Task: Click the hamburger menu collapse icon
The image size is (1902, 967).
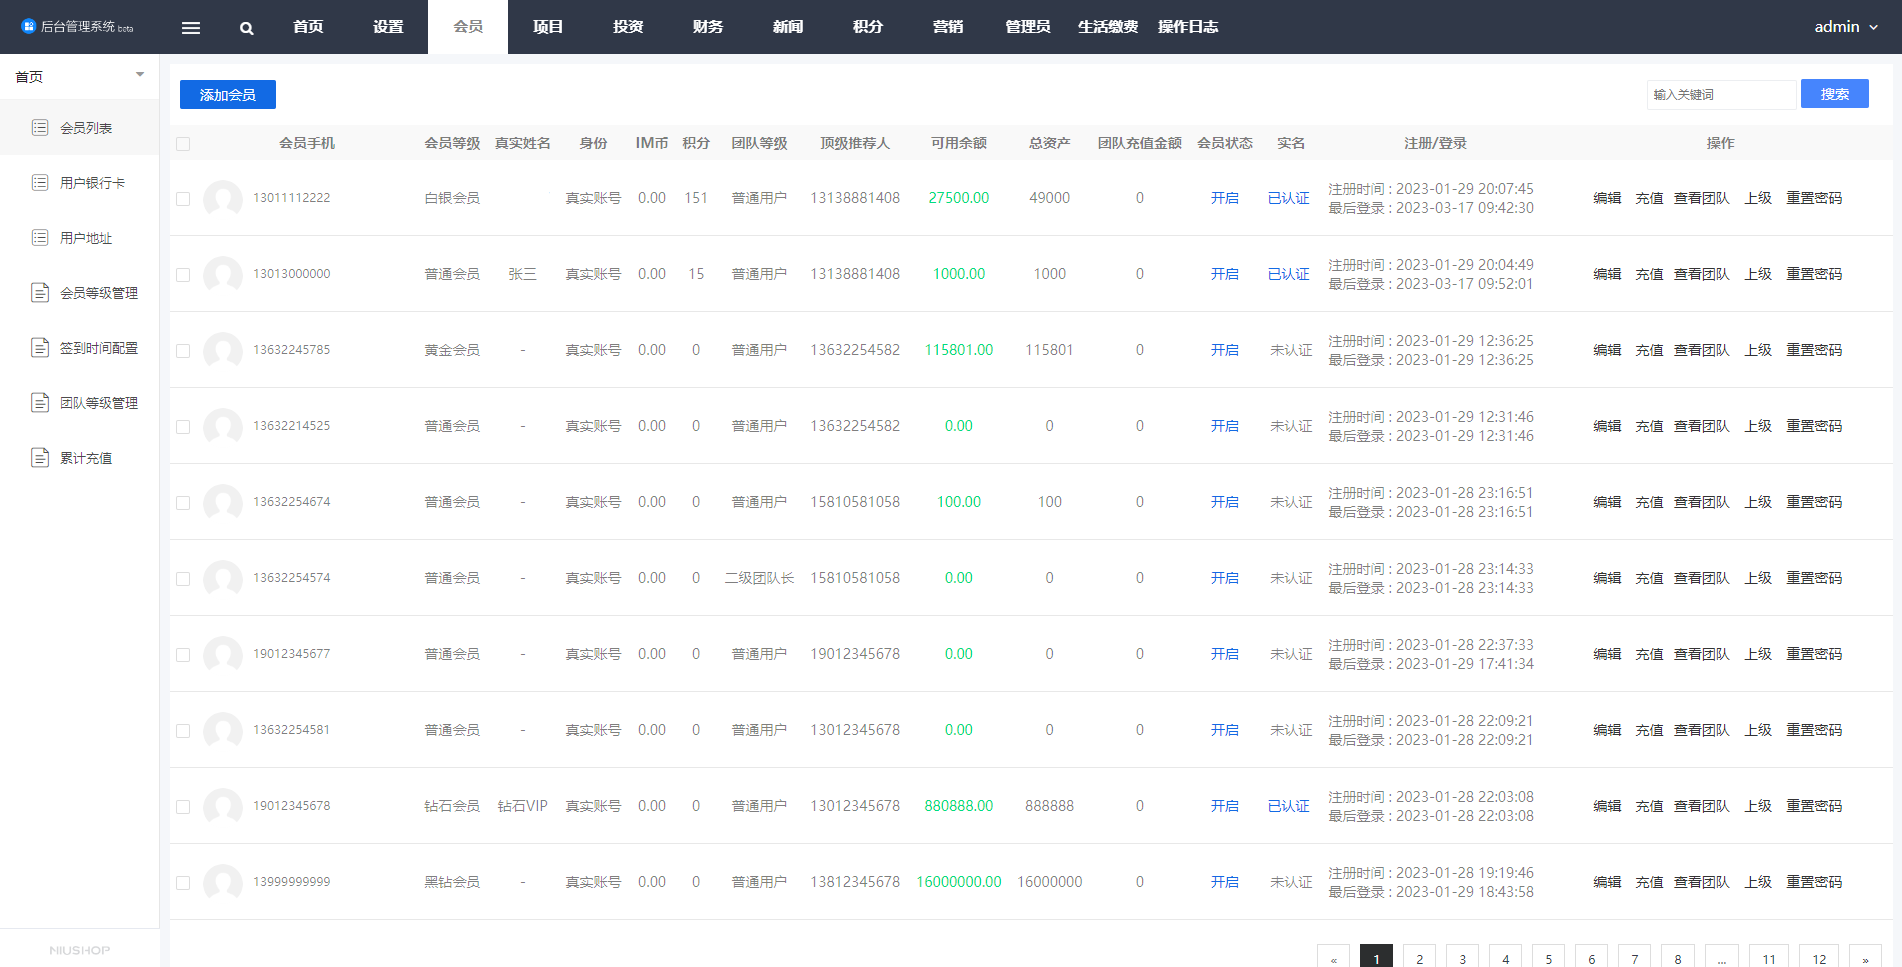Action: click(191, 28)
